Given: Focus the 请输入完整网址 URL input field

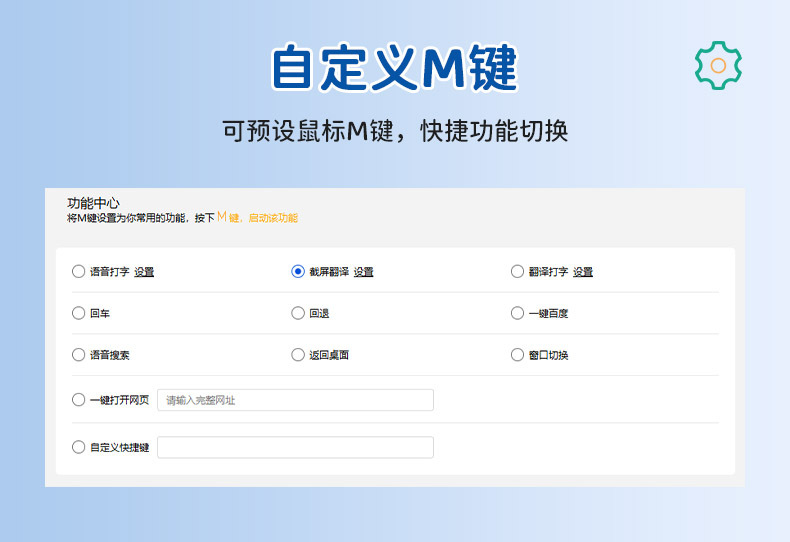Looking at the screenshot, I should pos(295,400).
